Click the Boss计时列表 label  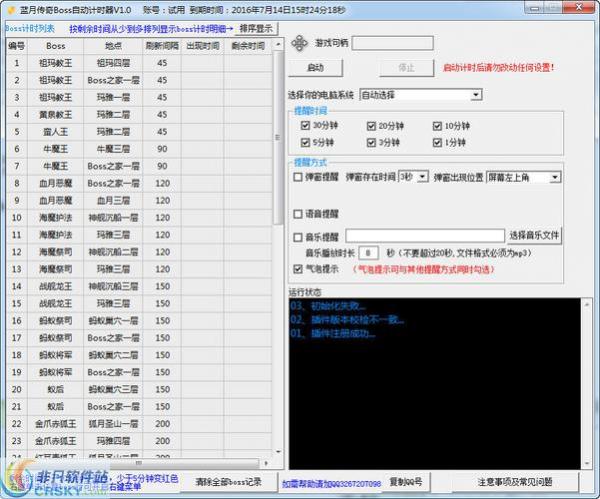[29, 28]
